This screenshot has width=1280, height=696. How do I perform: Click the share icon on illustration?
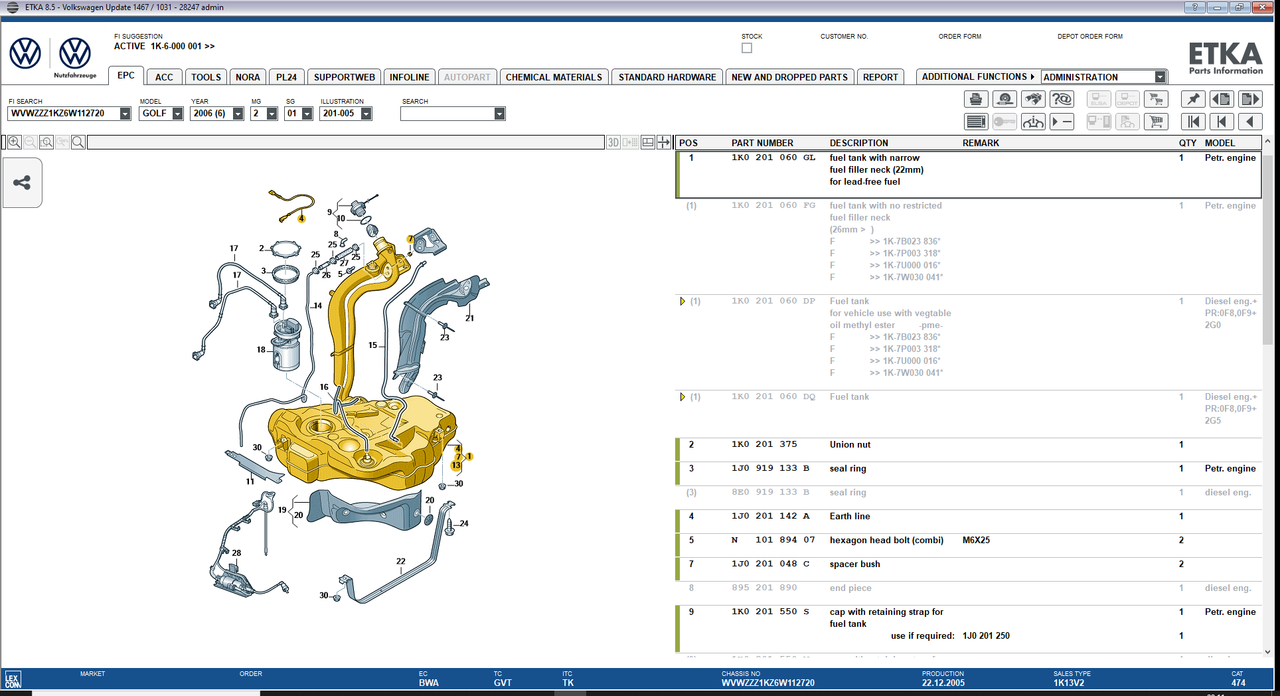[x=22, y=183]
